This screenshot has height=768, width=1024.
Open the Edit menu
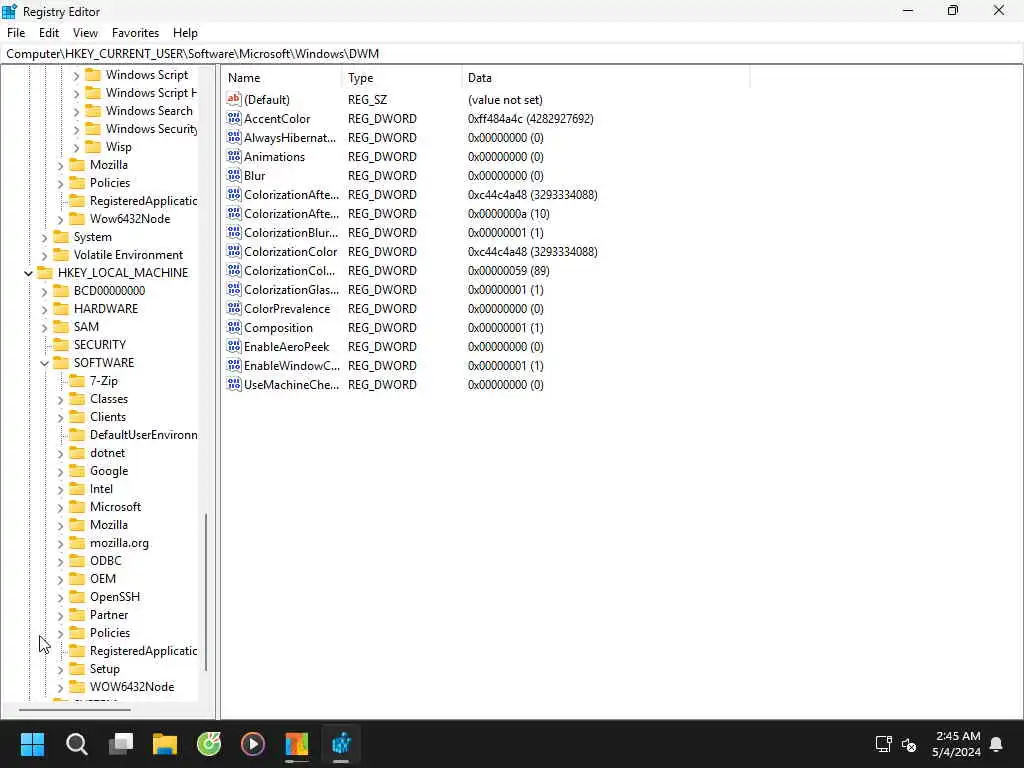pos(49,33)
